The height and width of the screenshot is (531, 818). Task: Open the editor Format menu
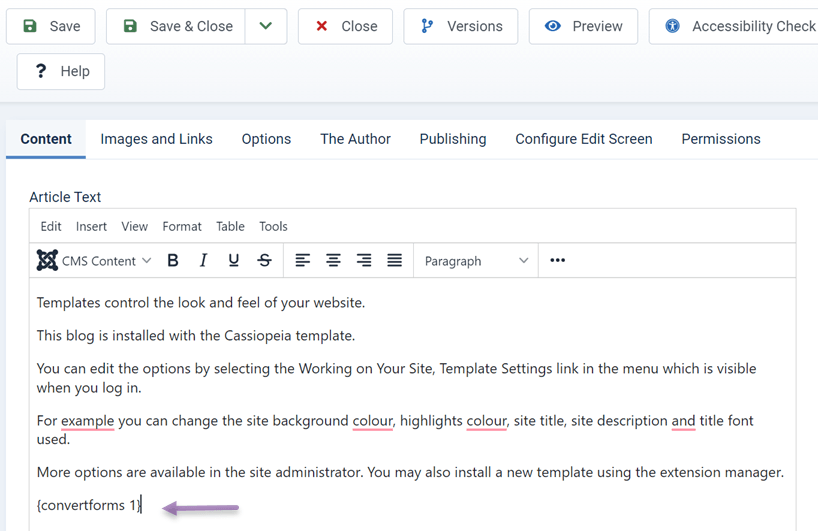click(182, 226)
